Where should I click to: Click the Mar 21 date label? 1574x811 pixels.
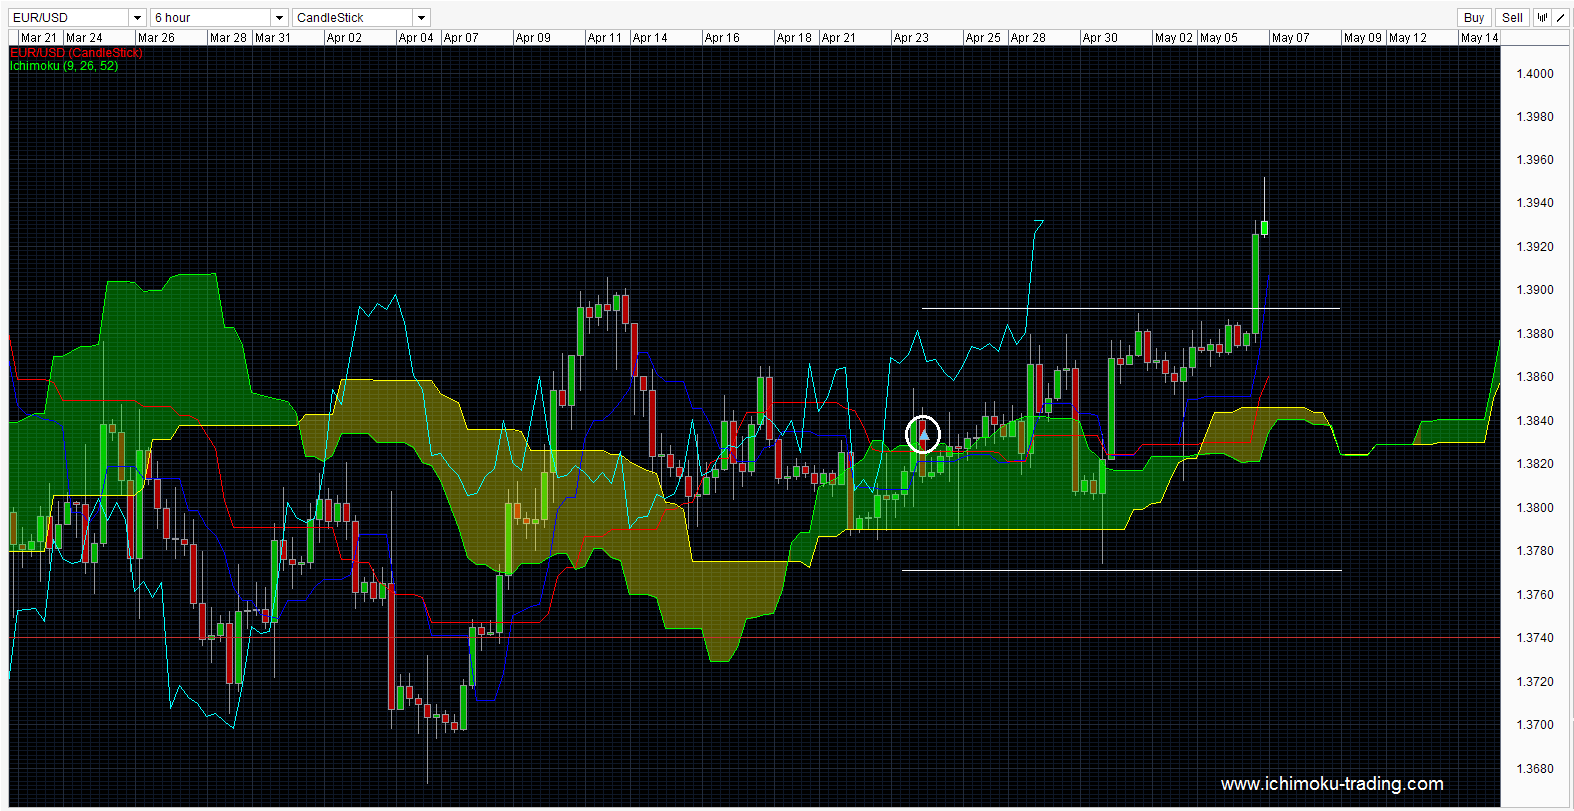[x=39, y=37]
